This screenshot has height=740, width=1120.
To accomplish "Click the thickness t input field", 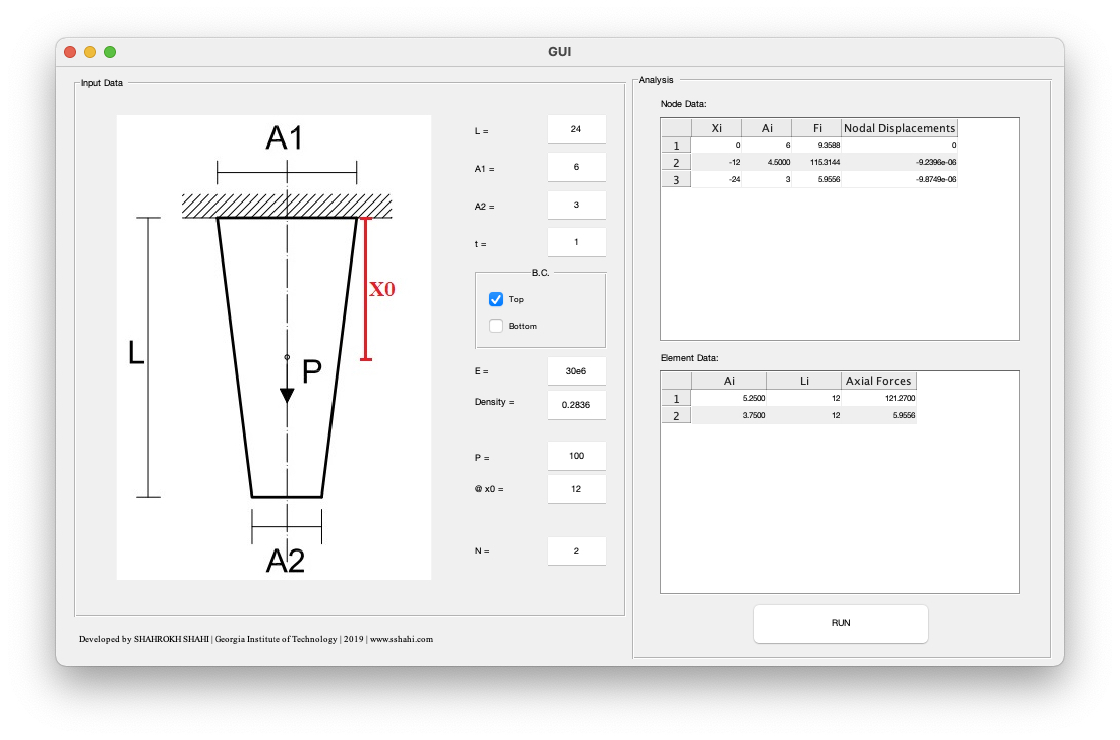I will point(576,241).
